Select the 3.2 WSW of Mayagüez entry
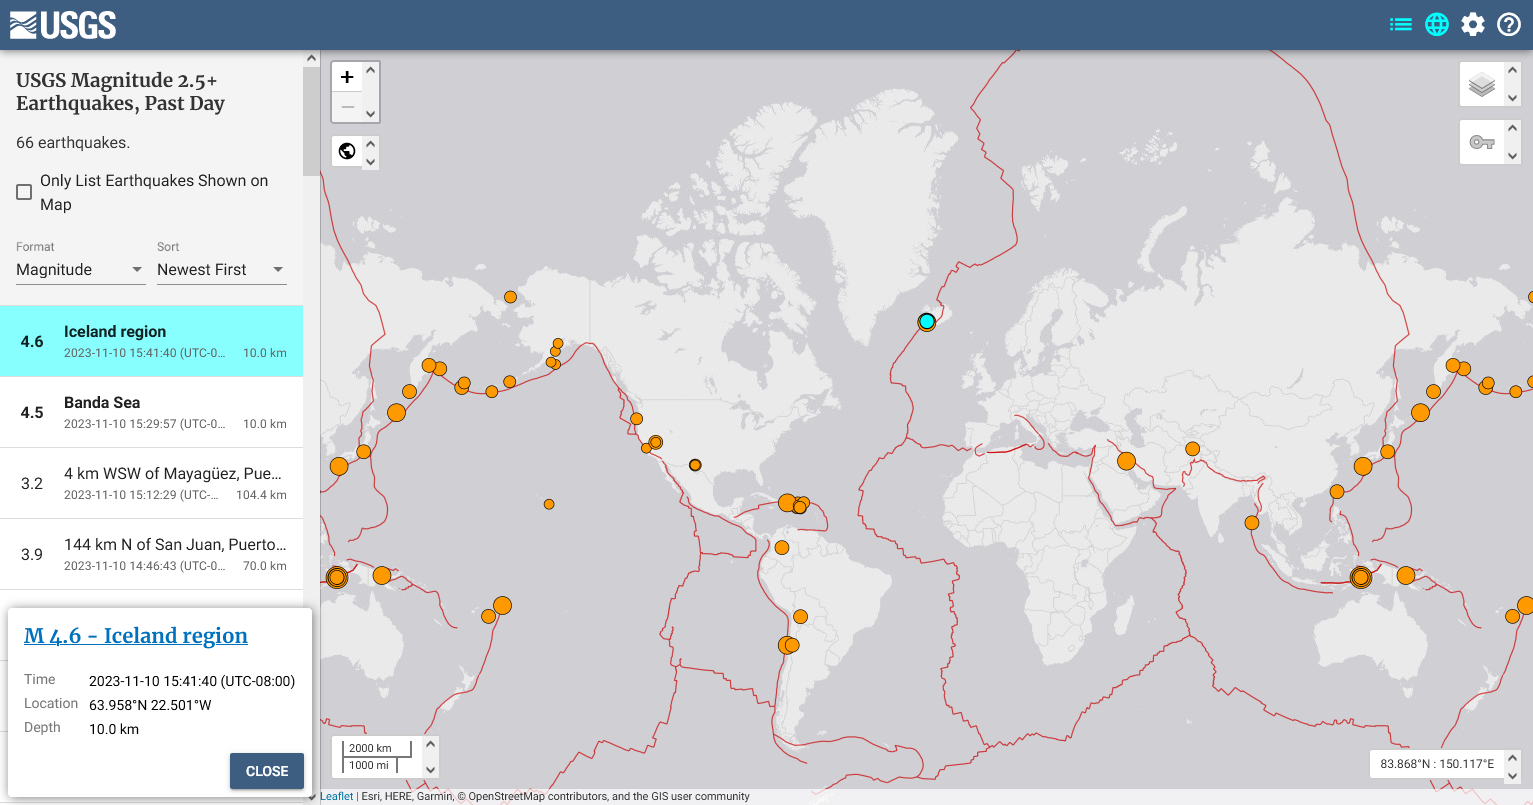 click(151, 483)
